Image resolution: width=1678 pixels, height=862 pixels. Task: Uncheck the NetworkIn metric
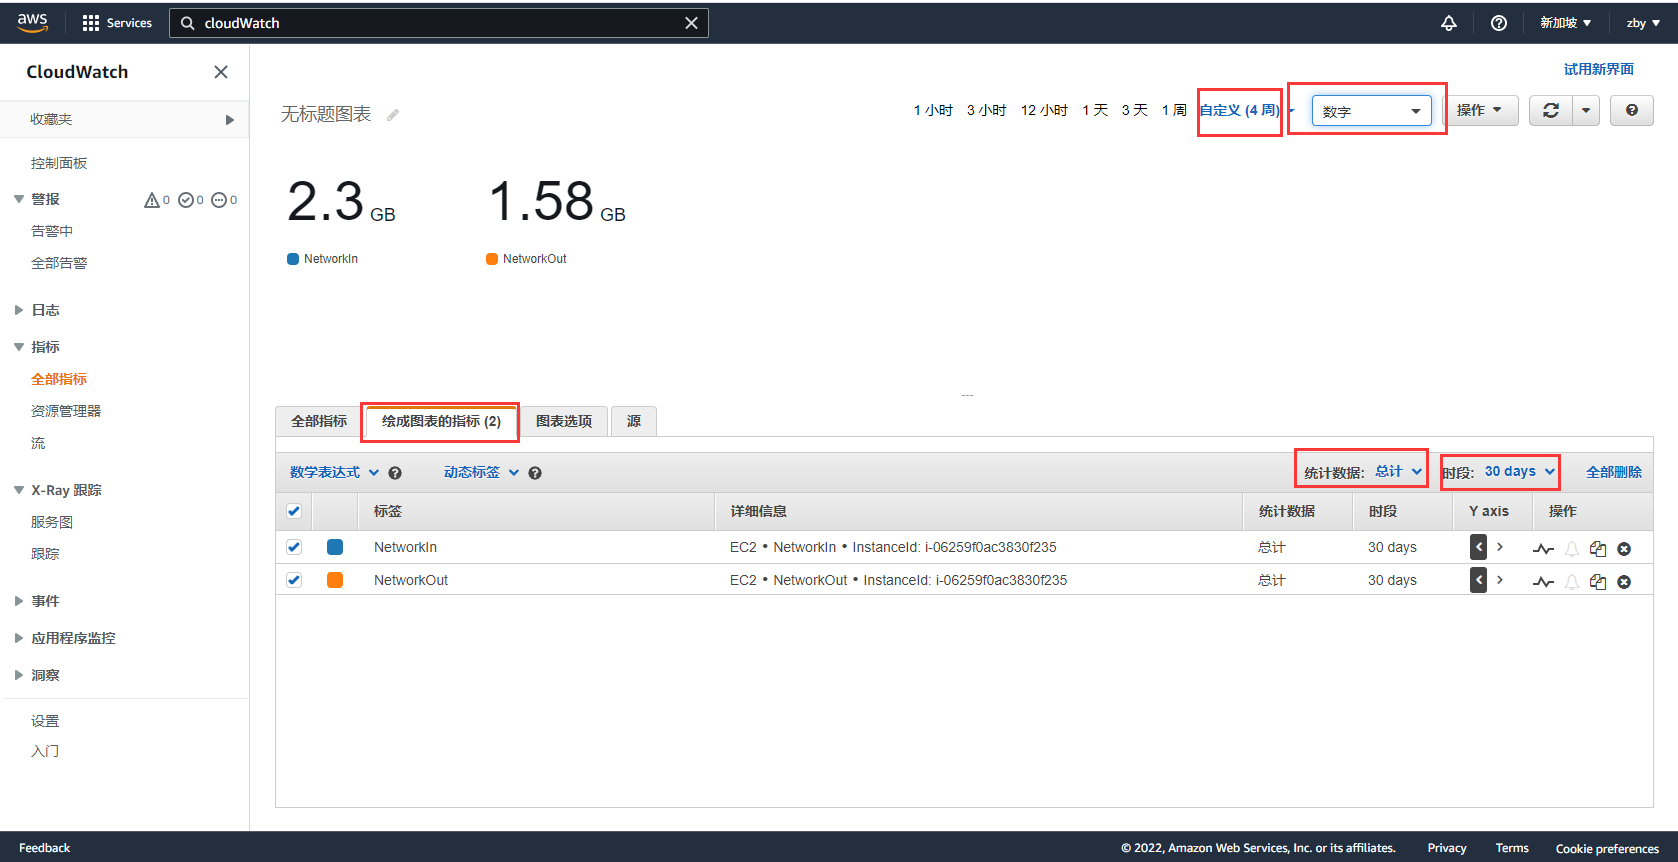click(x=294, y=547)
